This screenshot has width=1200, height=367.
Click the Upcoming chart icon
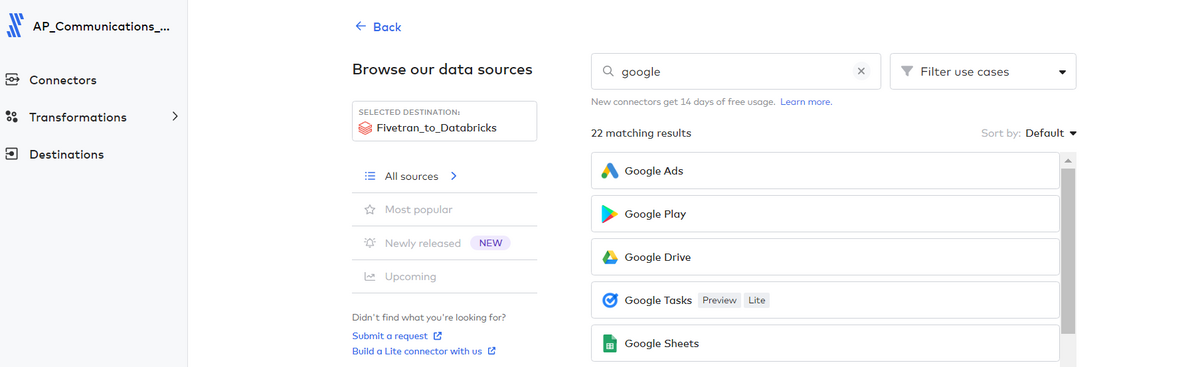coord(370,277)
